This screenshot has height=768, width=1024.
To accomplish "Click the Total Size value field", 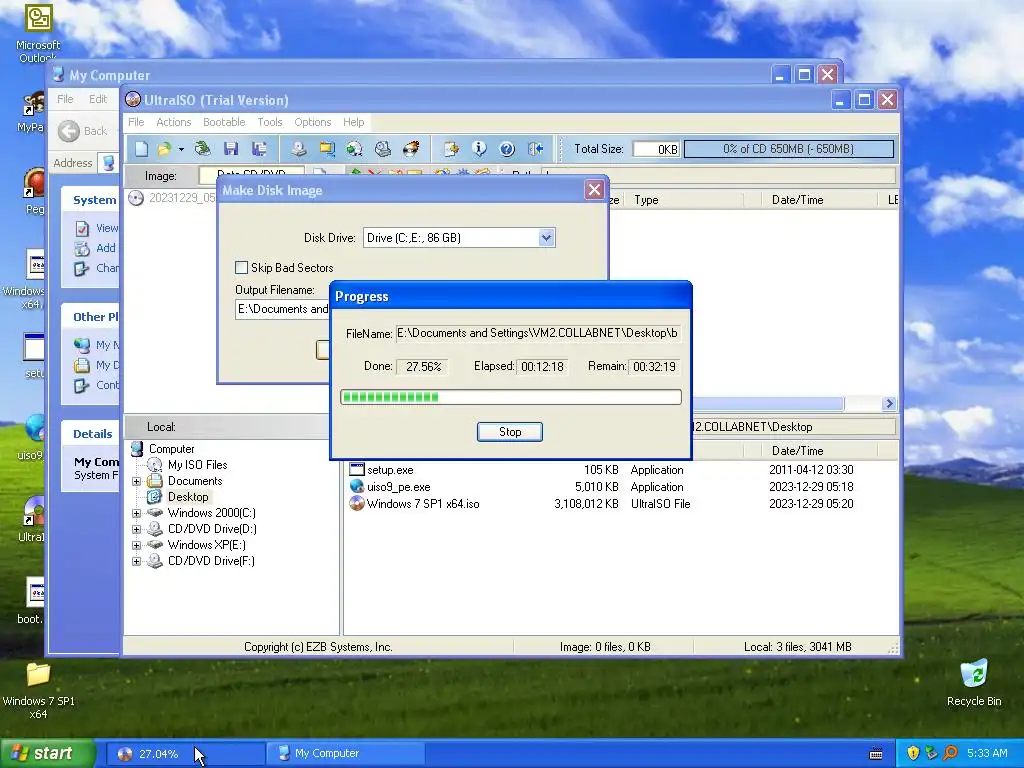I will [656, 149].
